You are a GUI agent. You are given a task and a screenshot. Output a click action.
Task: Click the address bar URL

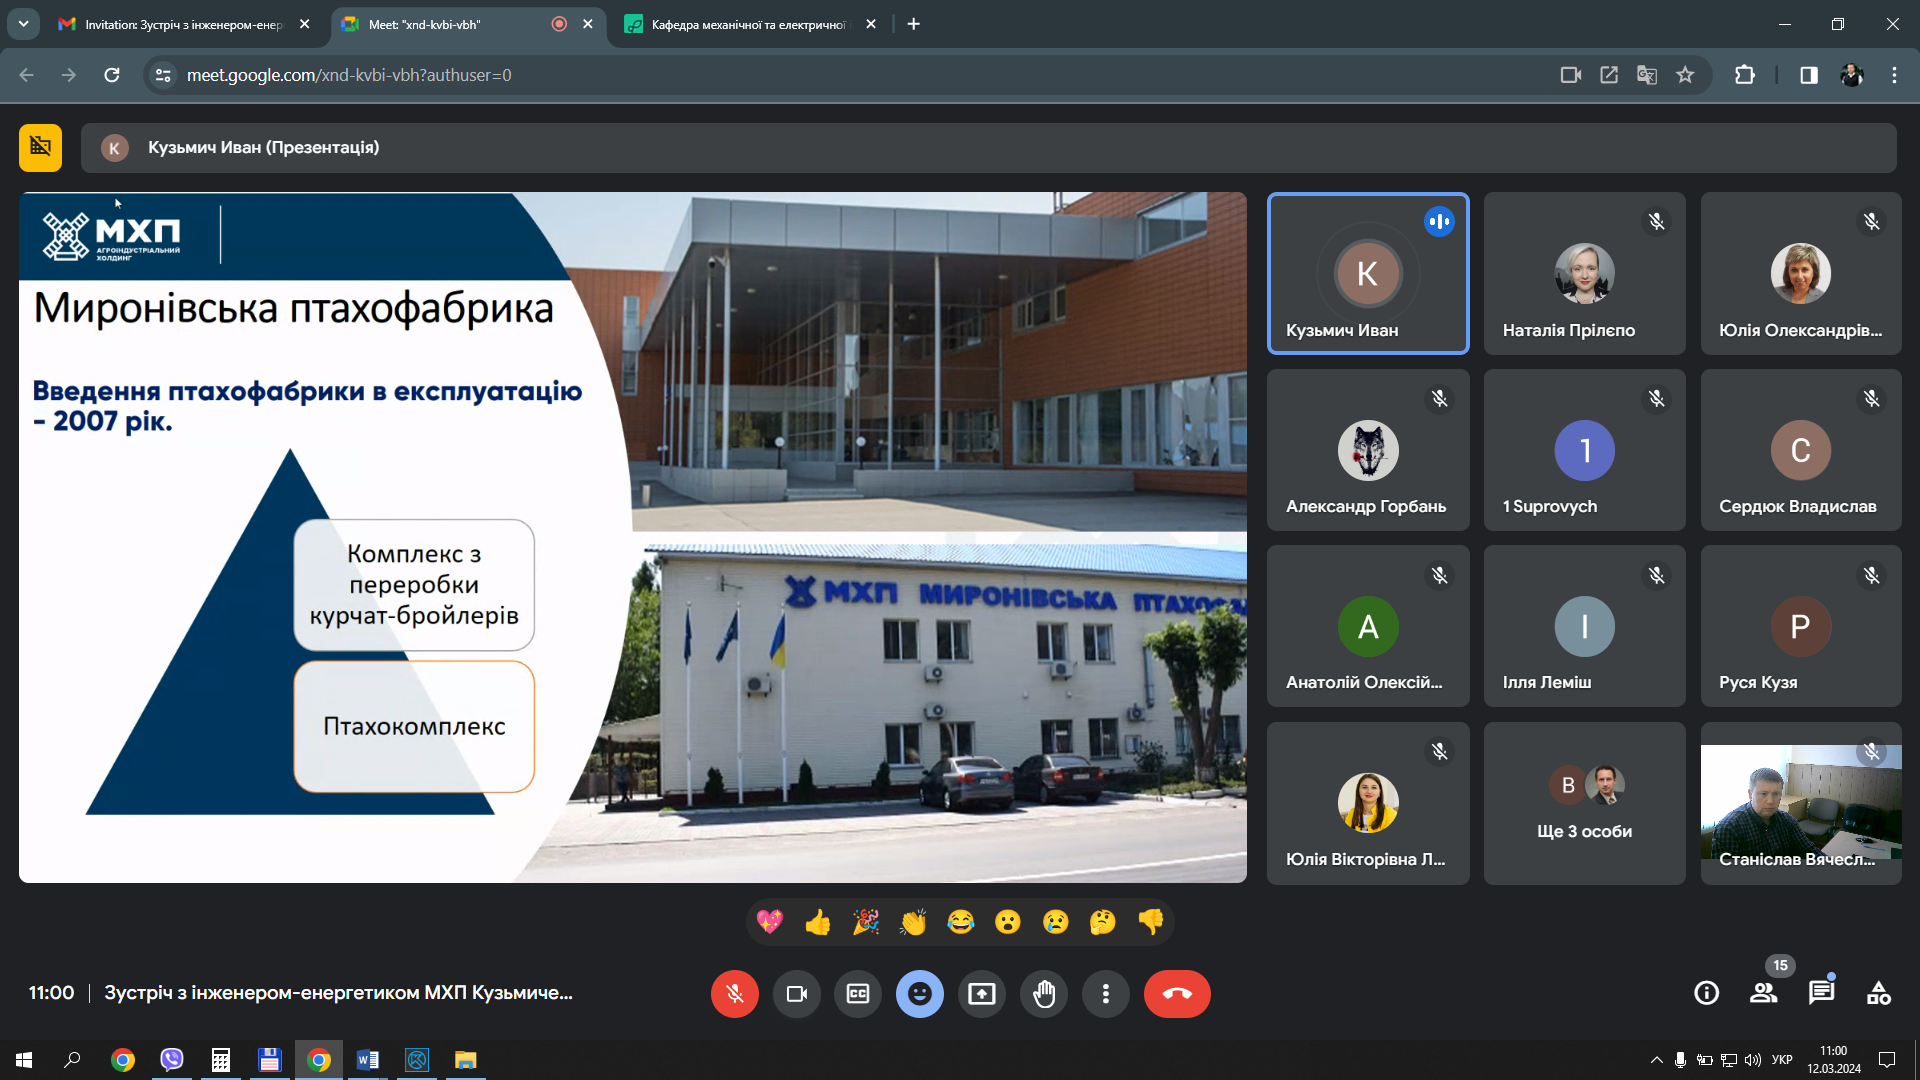(349, 75)
